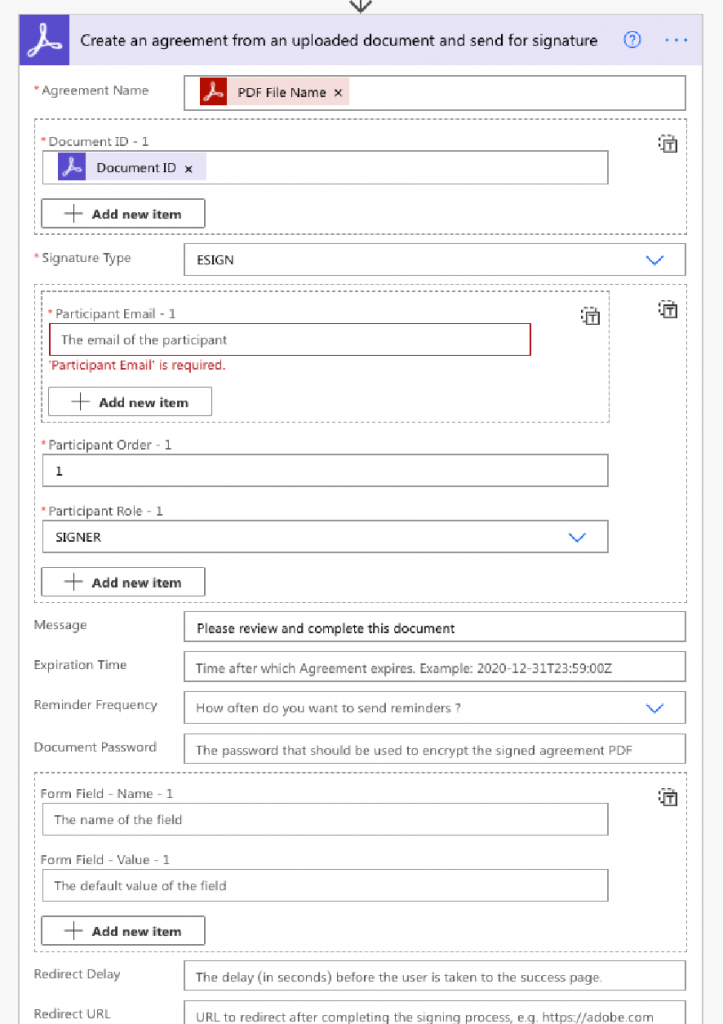Click the Redirect URL input field
Screen dimensions: 723x1024
tap(435, 1013)
